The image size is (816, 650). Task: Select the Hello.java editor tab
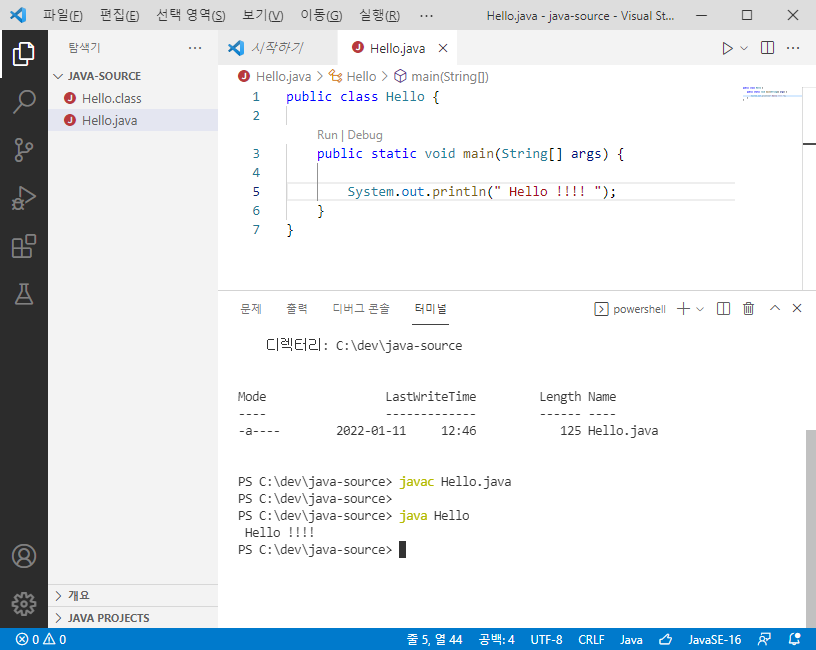(397, 48)
